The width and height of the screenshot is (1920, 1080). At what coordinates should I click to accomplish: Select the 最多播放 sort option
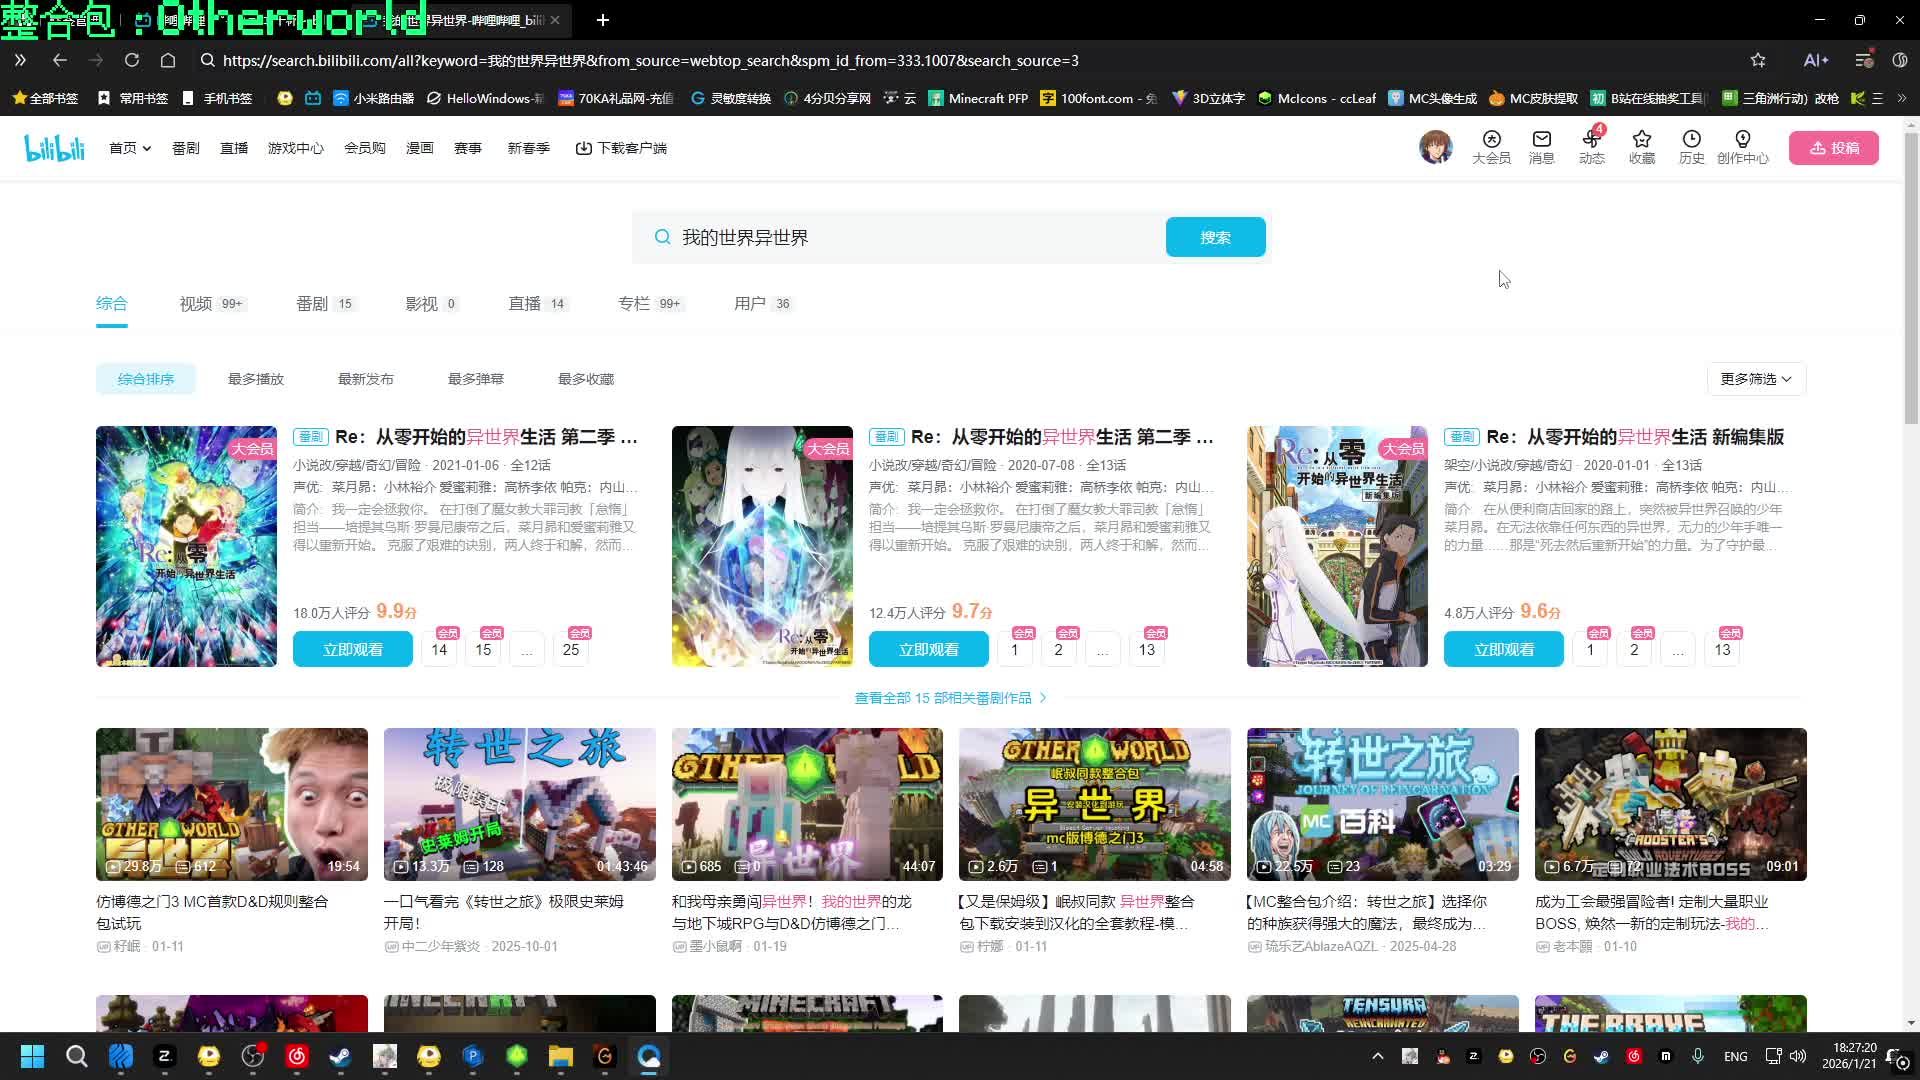(x=256, y=379)
